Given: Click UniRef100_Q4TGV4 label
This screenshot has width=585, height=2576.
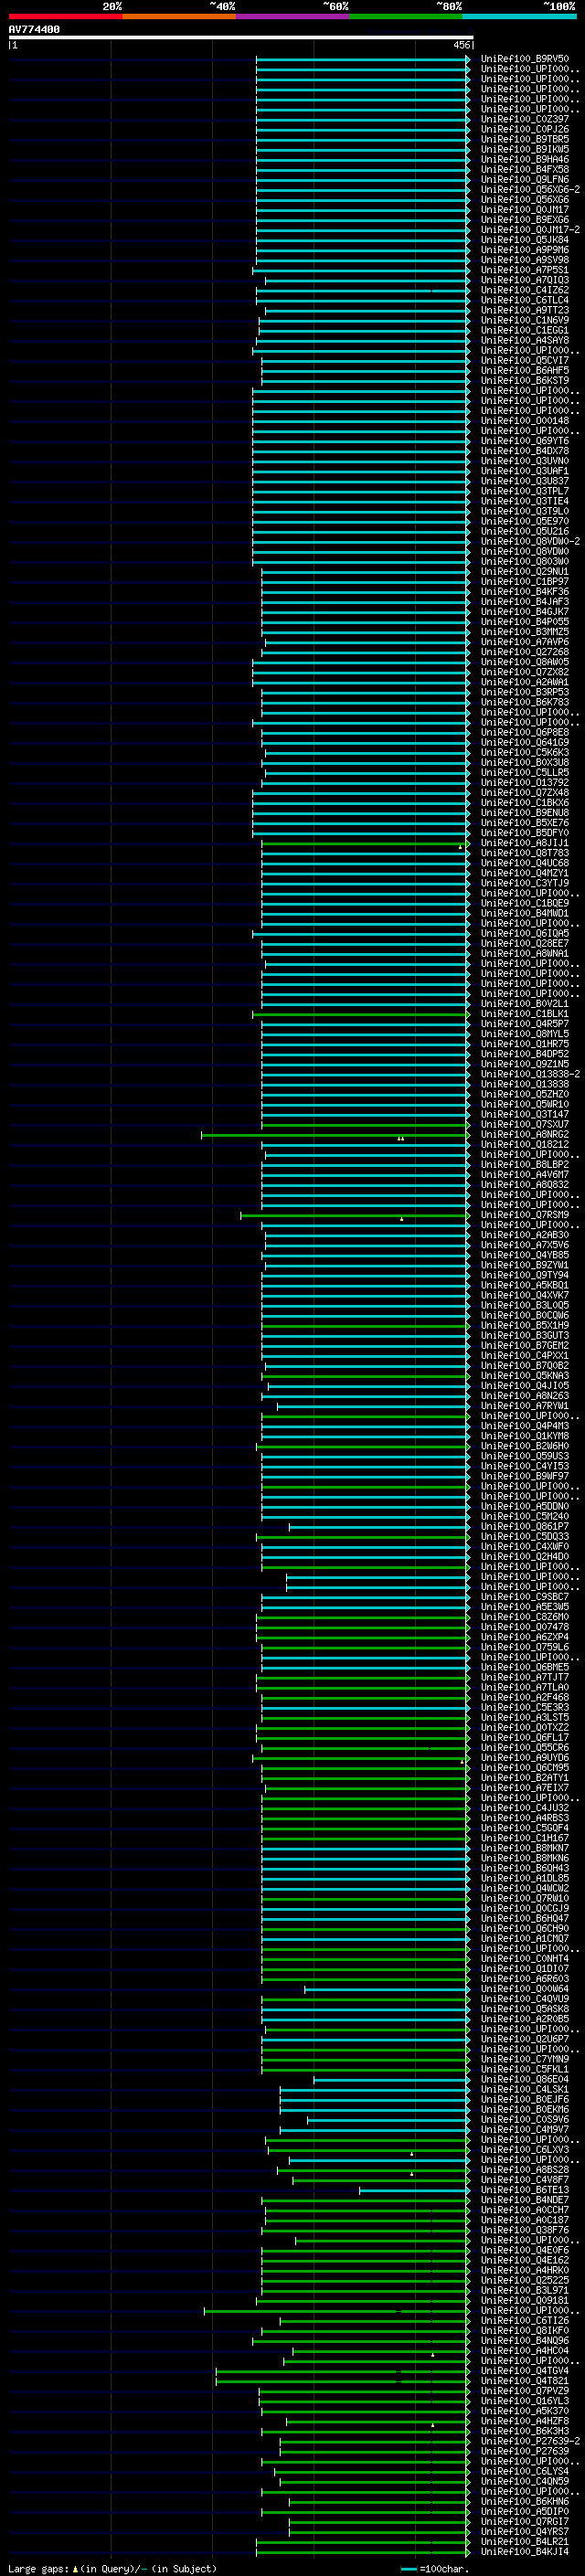Looking at the screenshot, I should click(525, 2371).
